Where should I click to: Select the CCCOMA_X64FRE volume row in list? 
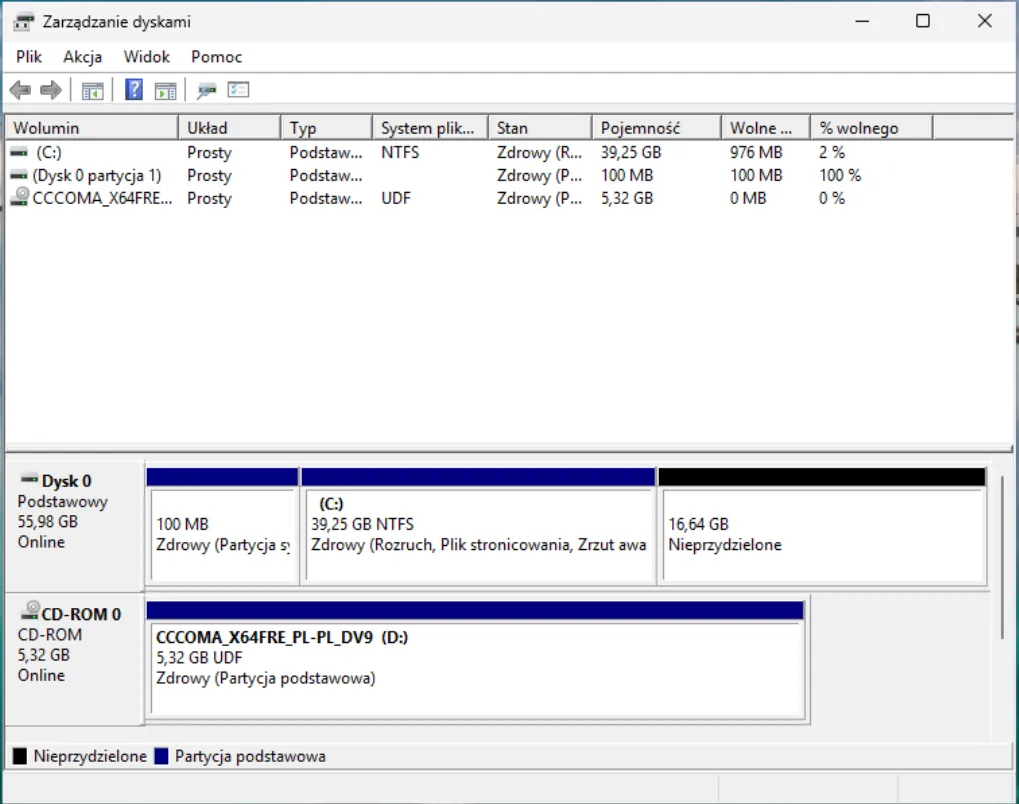click(102, 198)
